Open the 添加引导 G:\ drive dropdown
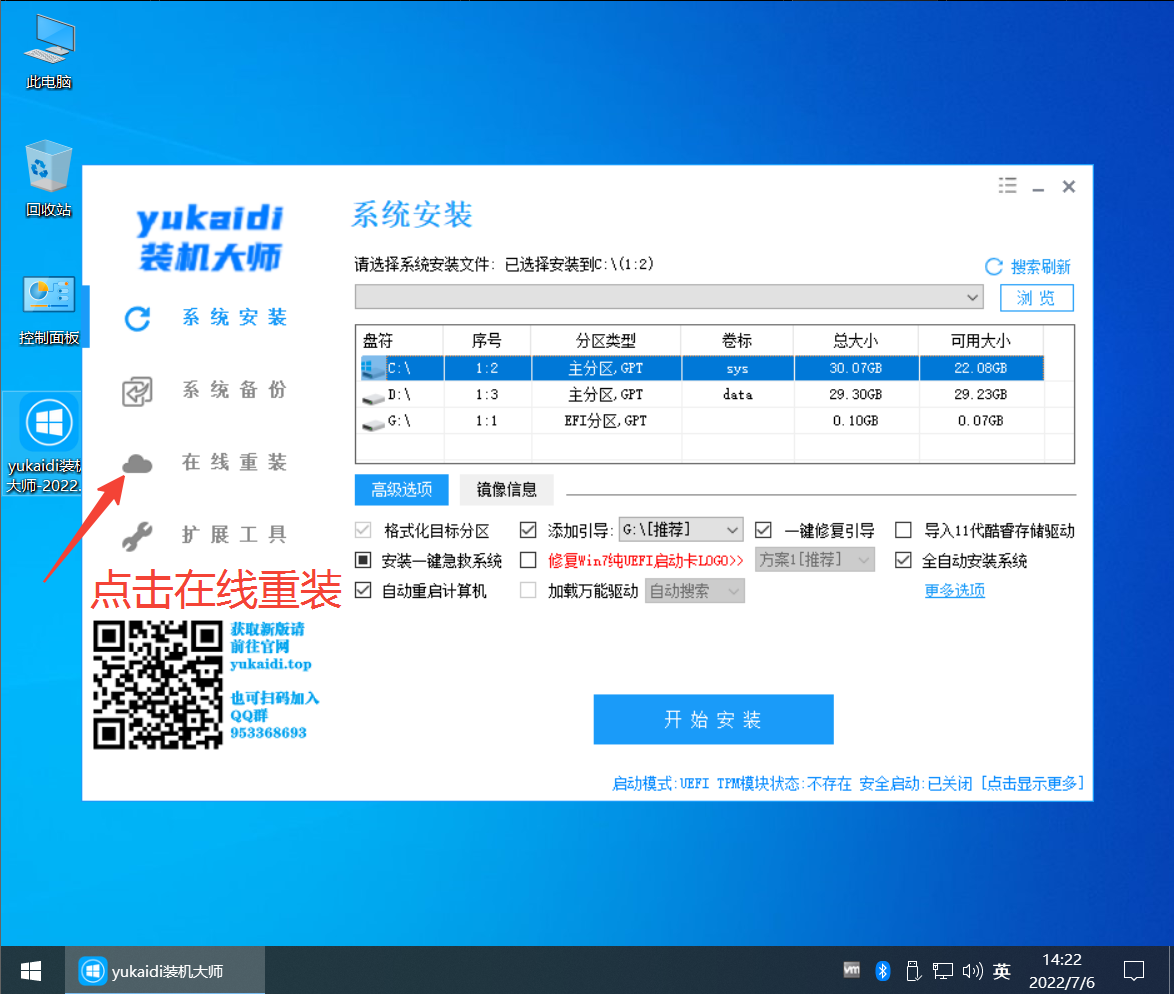The image size is (1174, 994). [x=732, y=530]
